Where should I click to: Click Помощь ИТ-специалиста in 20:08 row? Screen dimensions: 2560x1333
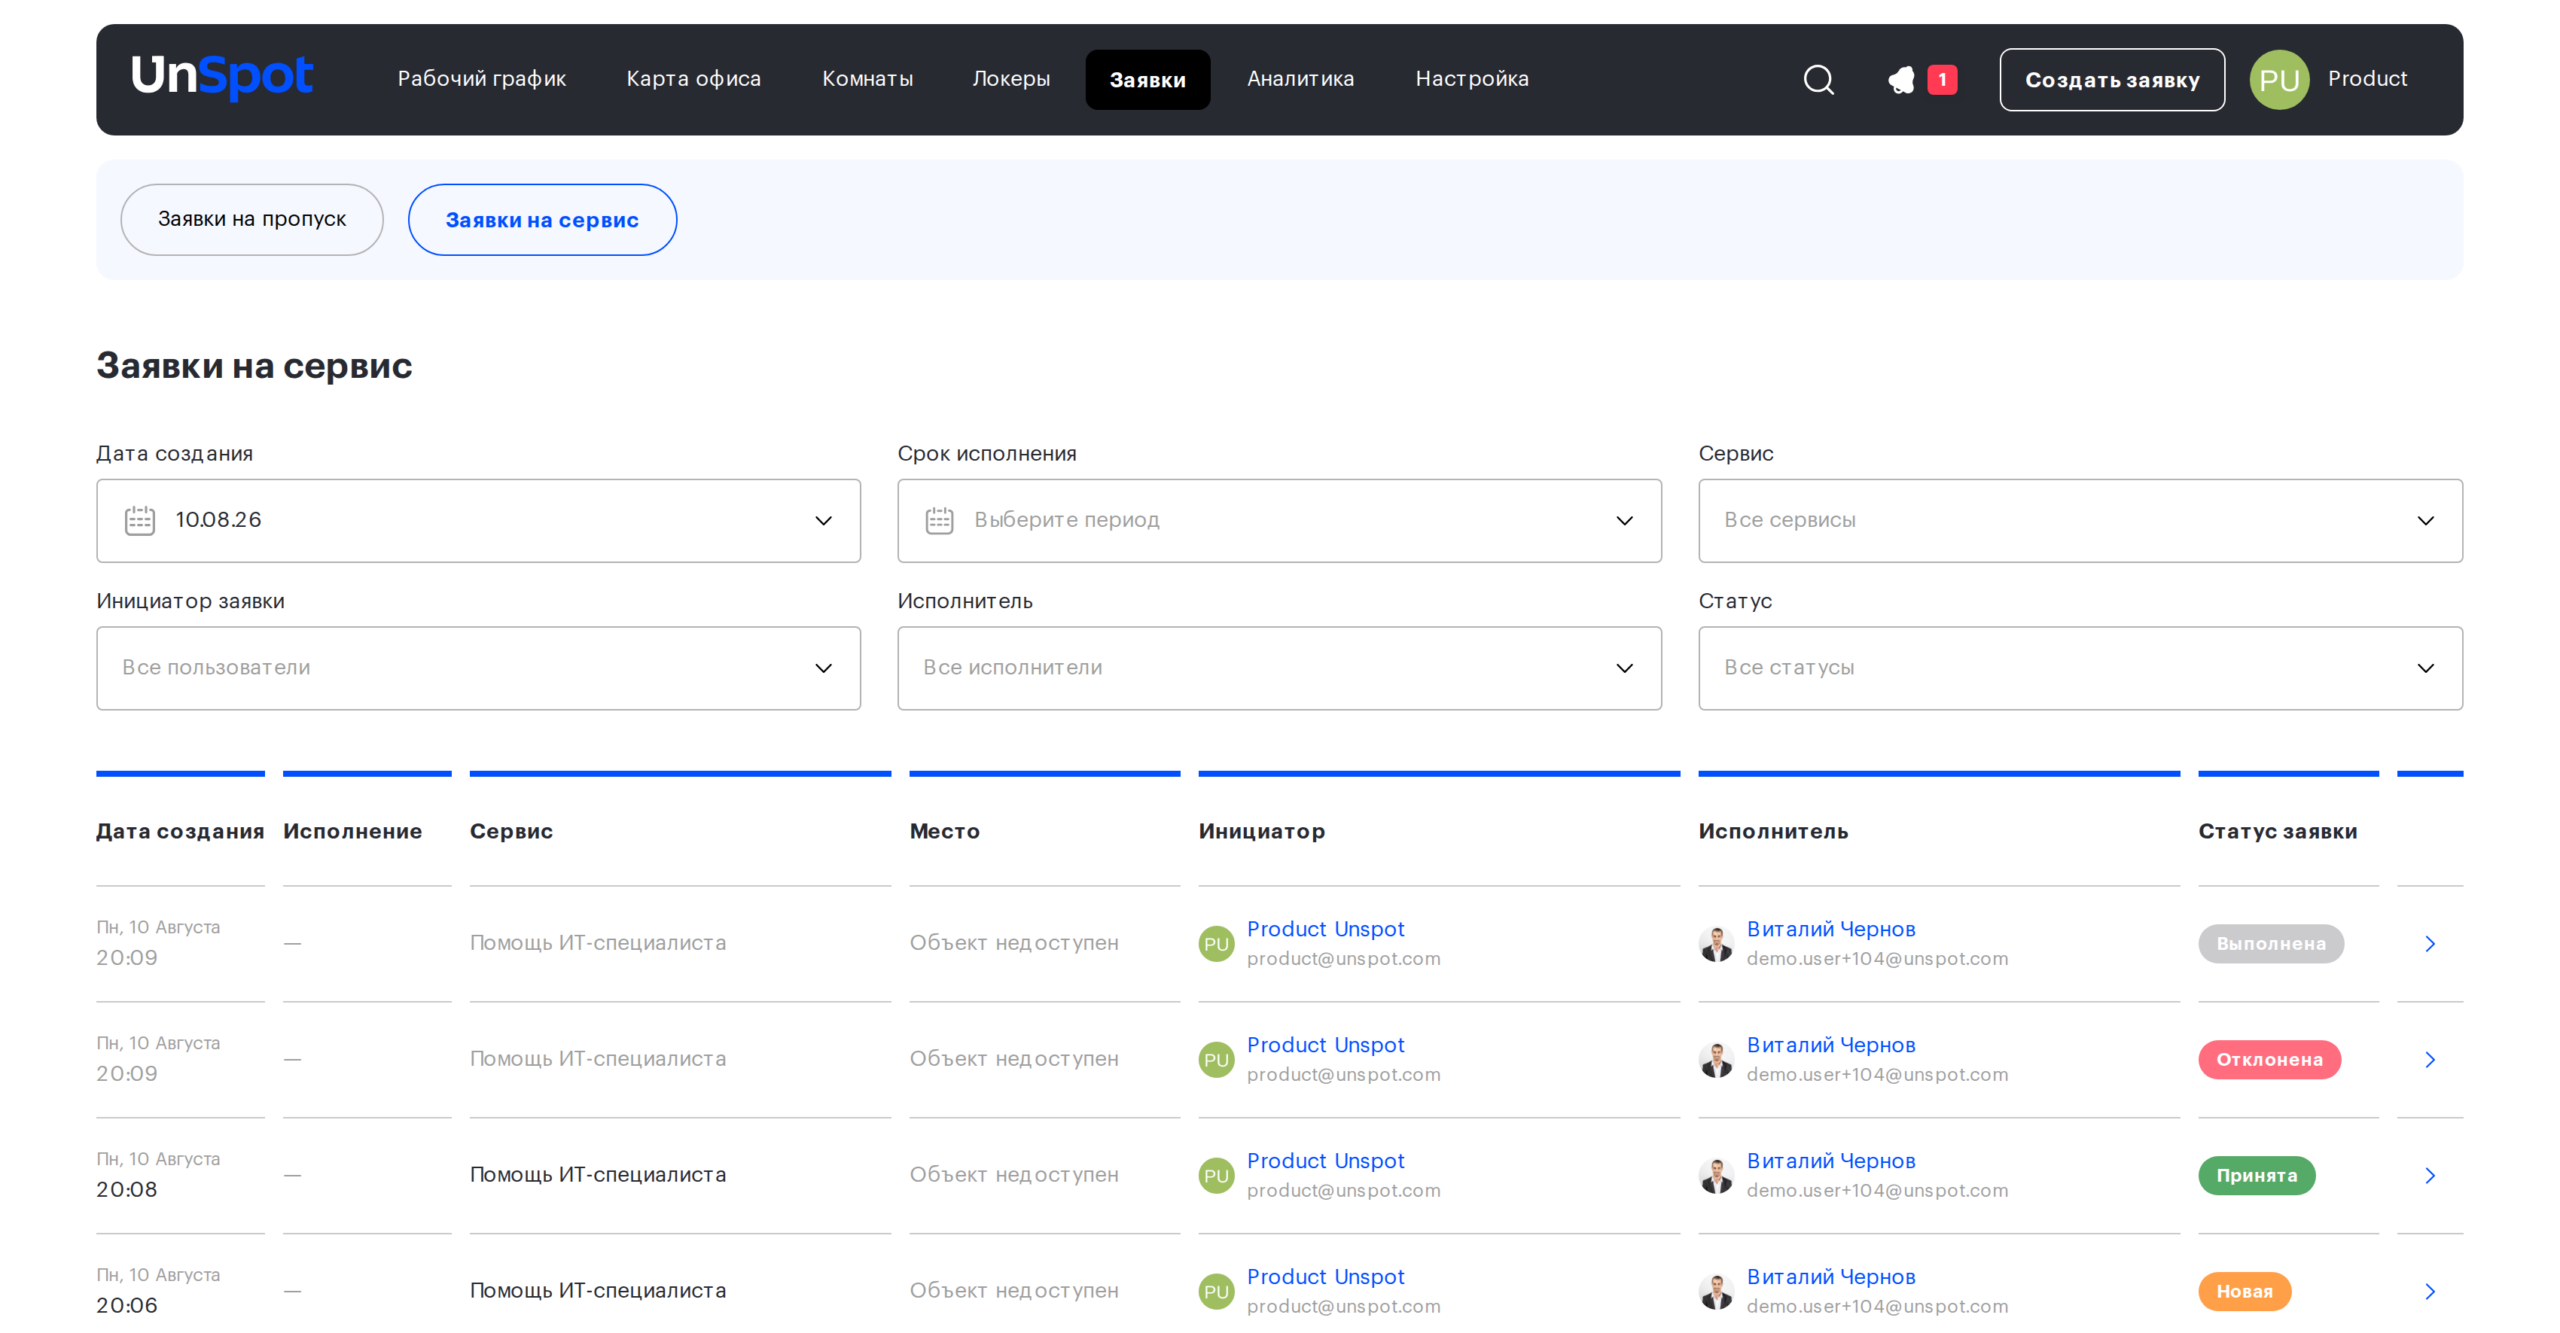(598, 1175)
